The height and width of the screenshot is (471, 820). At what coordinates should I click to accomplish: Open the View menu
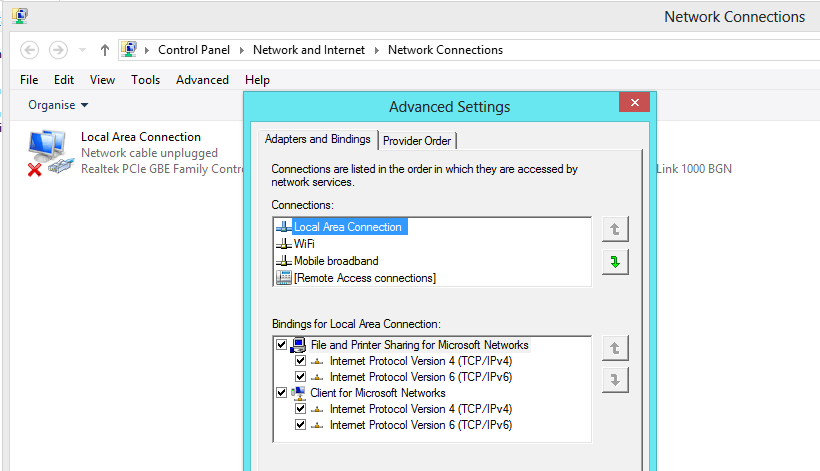pyautogui.click(x=102, y=79)
